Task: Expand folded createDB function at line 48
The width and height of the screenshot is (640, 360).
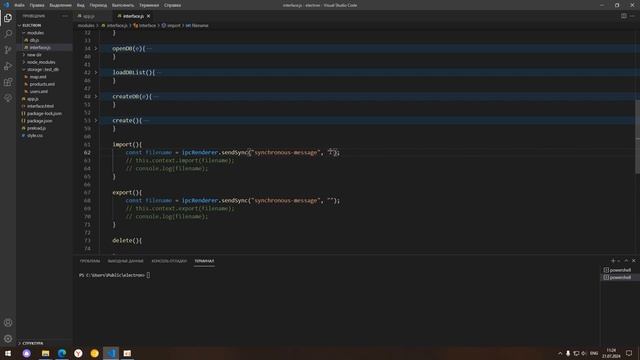Action: click(96, 97)
